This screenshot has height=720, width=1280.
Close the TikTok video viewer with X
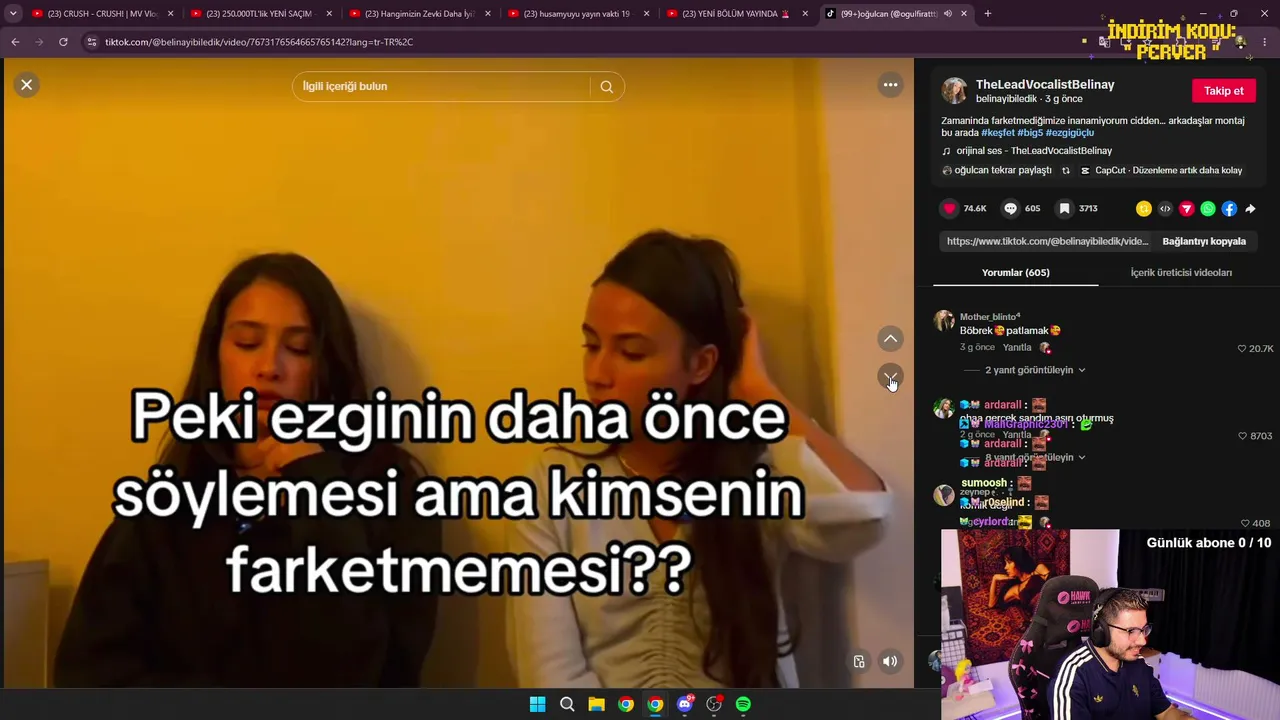[x=27, y=85]
